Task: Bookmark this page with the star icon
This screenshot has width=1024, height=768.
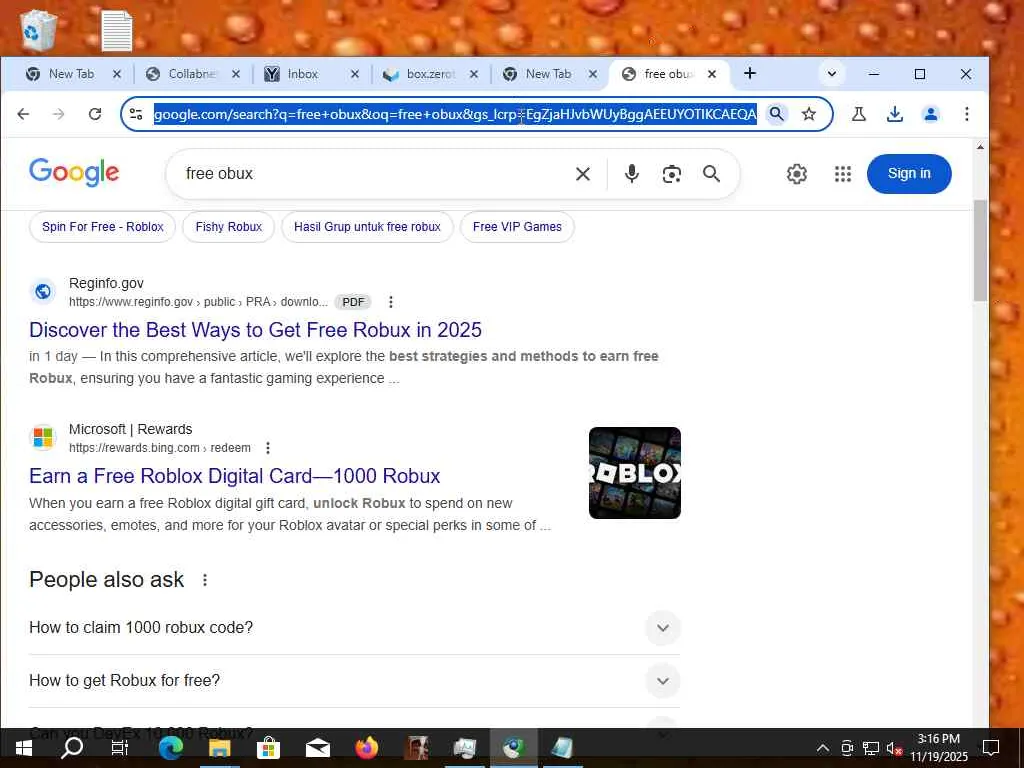Action: (x=808, y=114)
